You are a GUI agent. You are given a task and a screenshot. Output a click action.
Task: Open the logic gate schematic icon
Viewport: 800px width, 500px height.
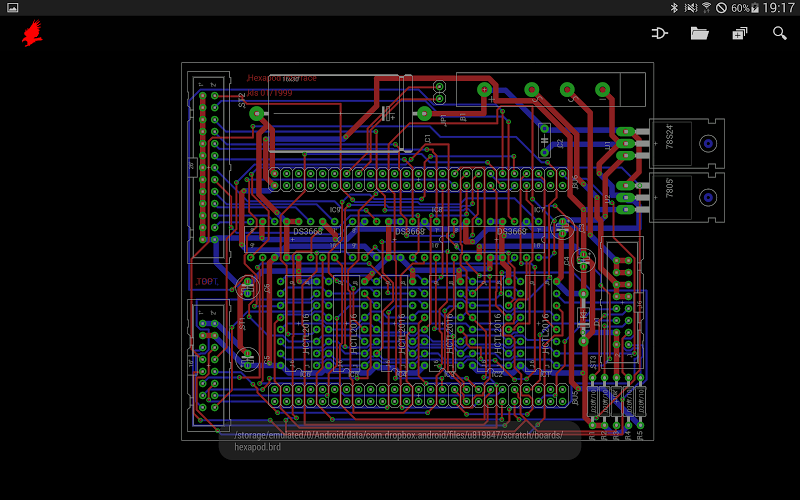tap(659, 34)
